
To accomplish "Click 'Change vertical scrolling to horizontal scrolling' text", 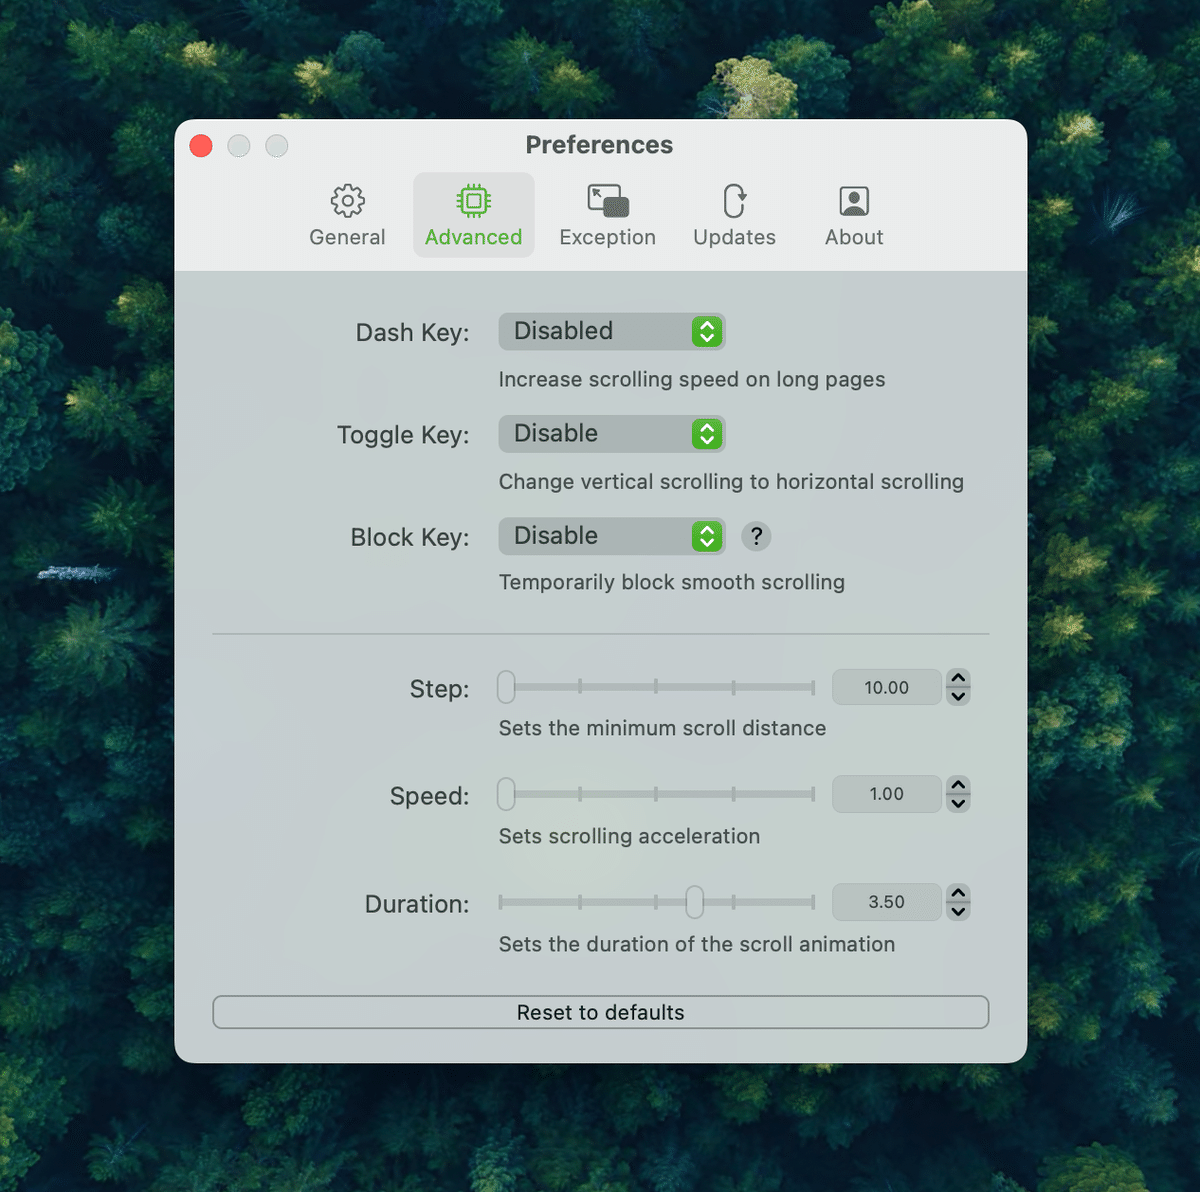I will point(731,482).
